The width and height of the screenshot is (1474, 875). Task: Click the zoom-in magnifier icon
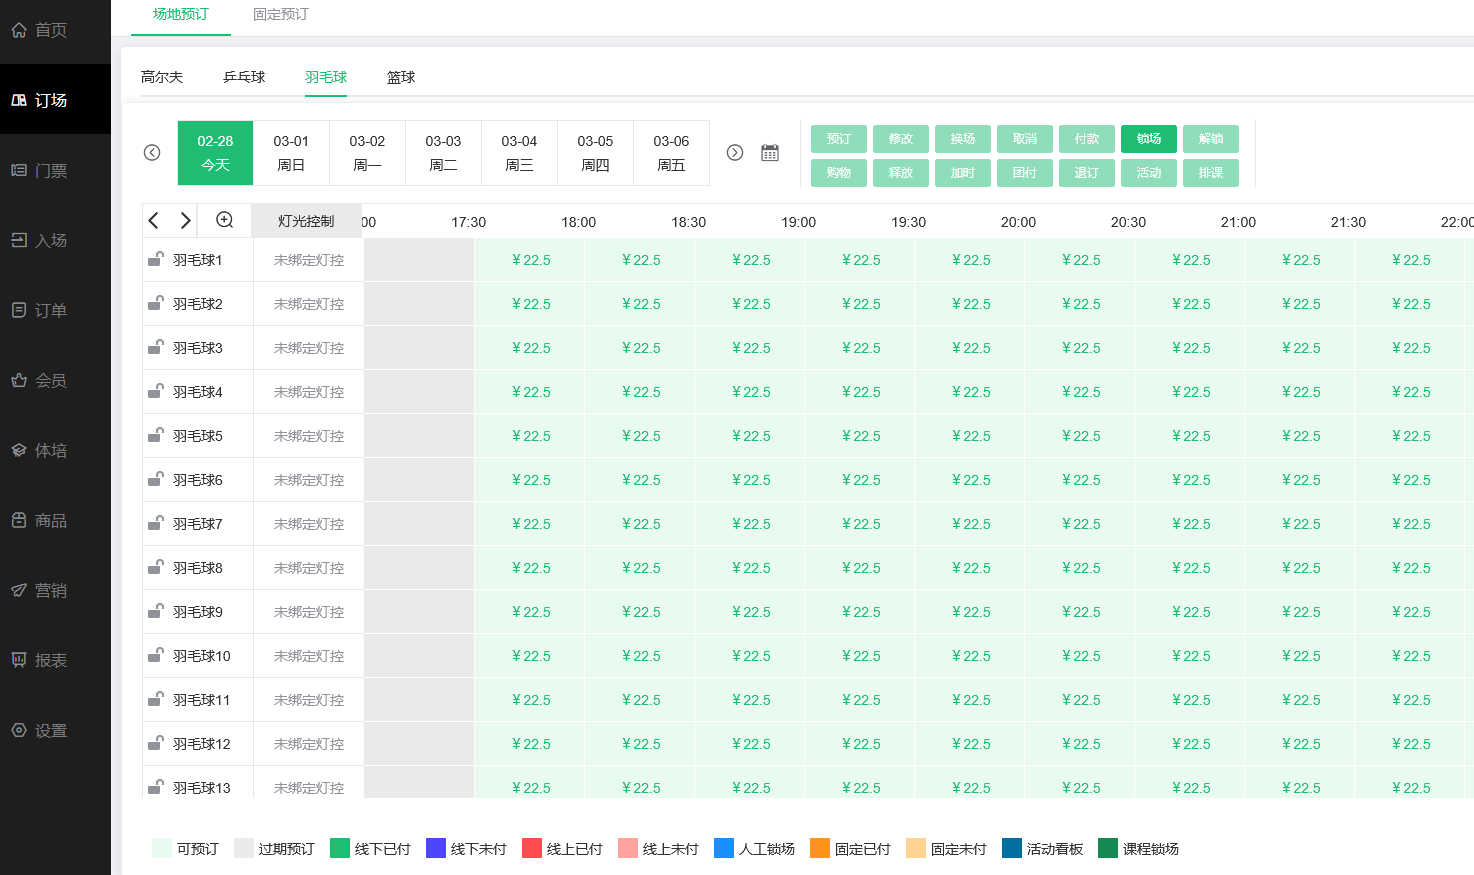click(225, 220)
